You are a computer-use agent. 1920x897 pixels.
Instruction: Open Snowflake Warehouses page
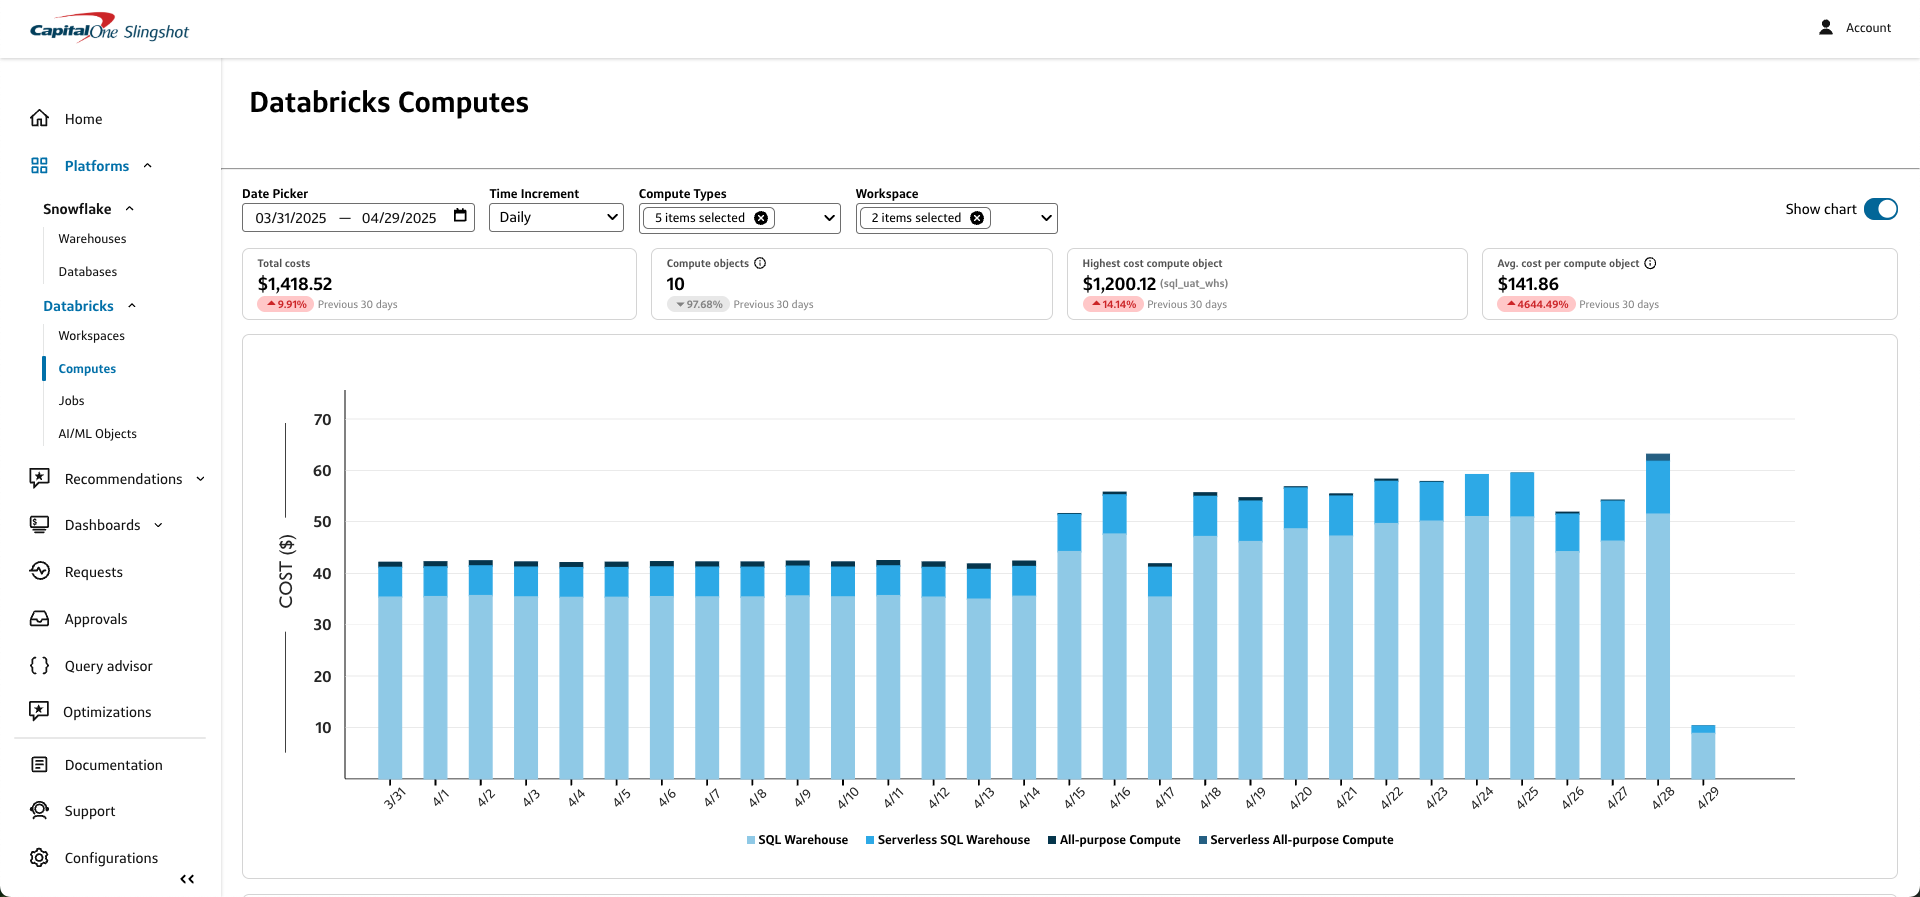click(92, 239)
